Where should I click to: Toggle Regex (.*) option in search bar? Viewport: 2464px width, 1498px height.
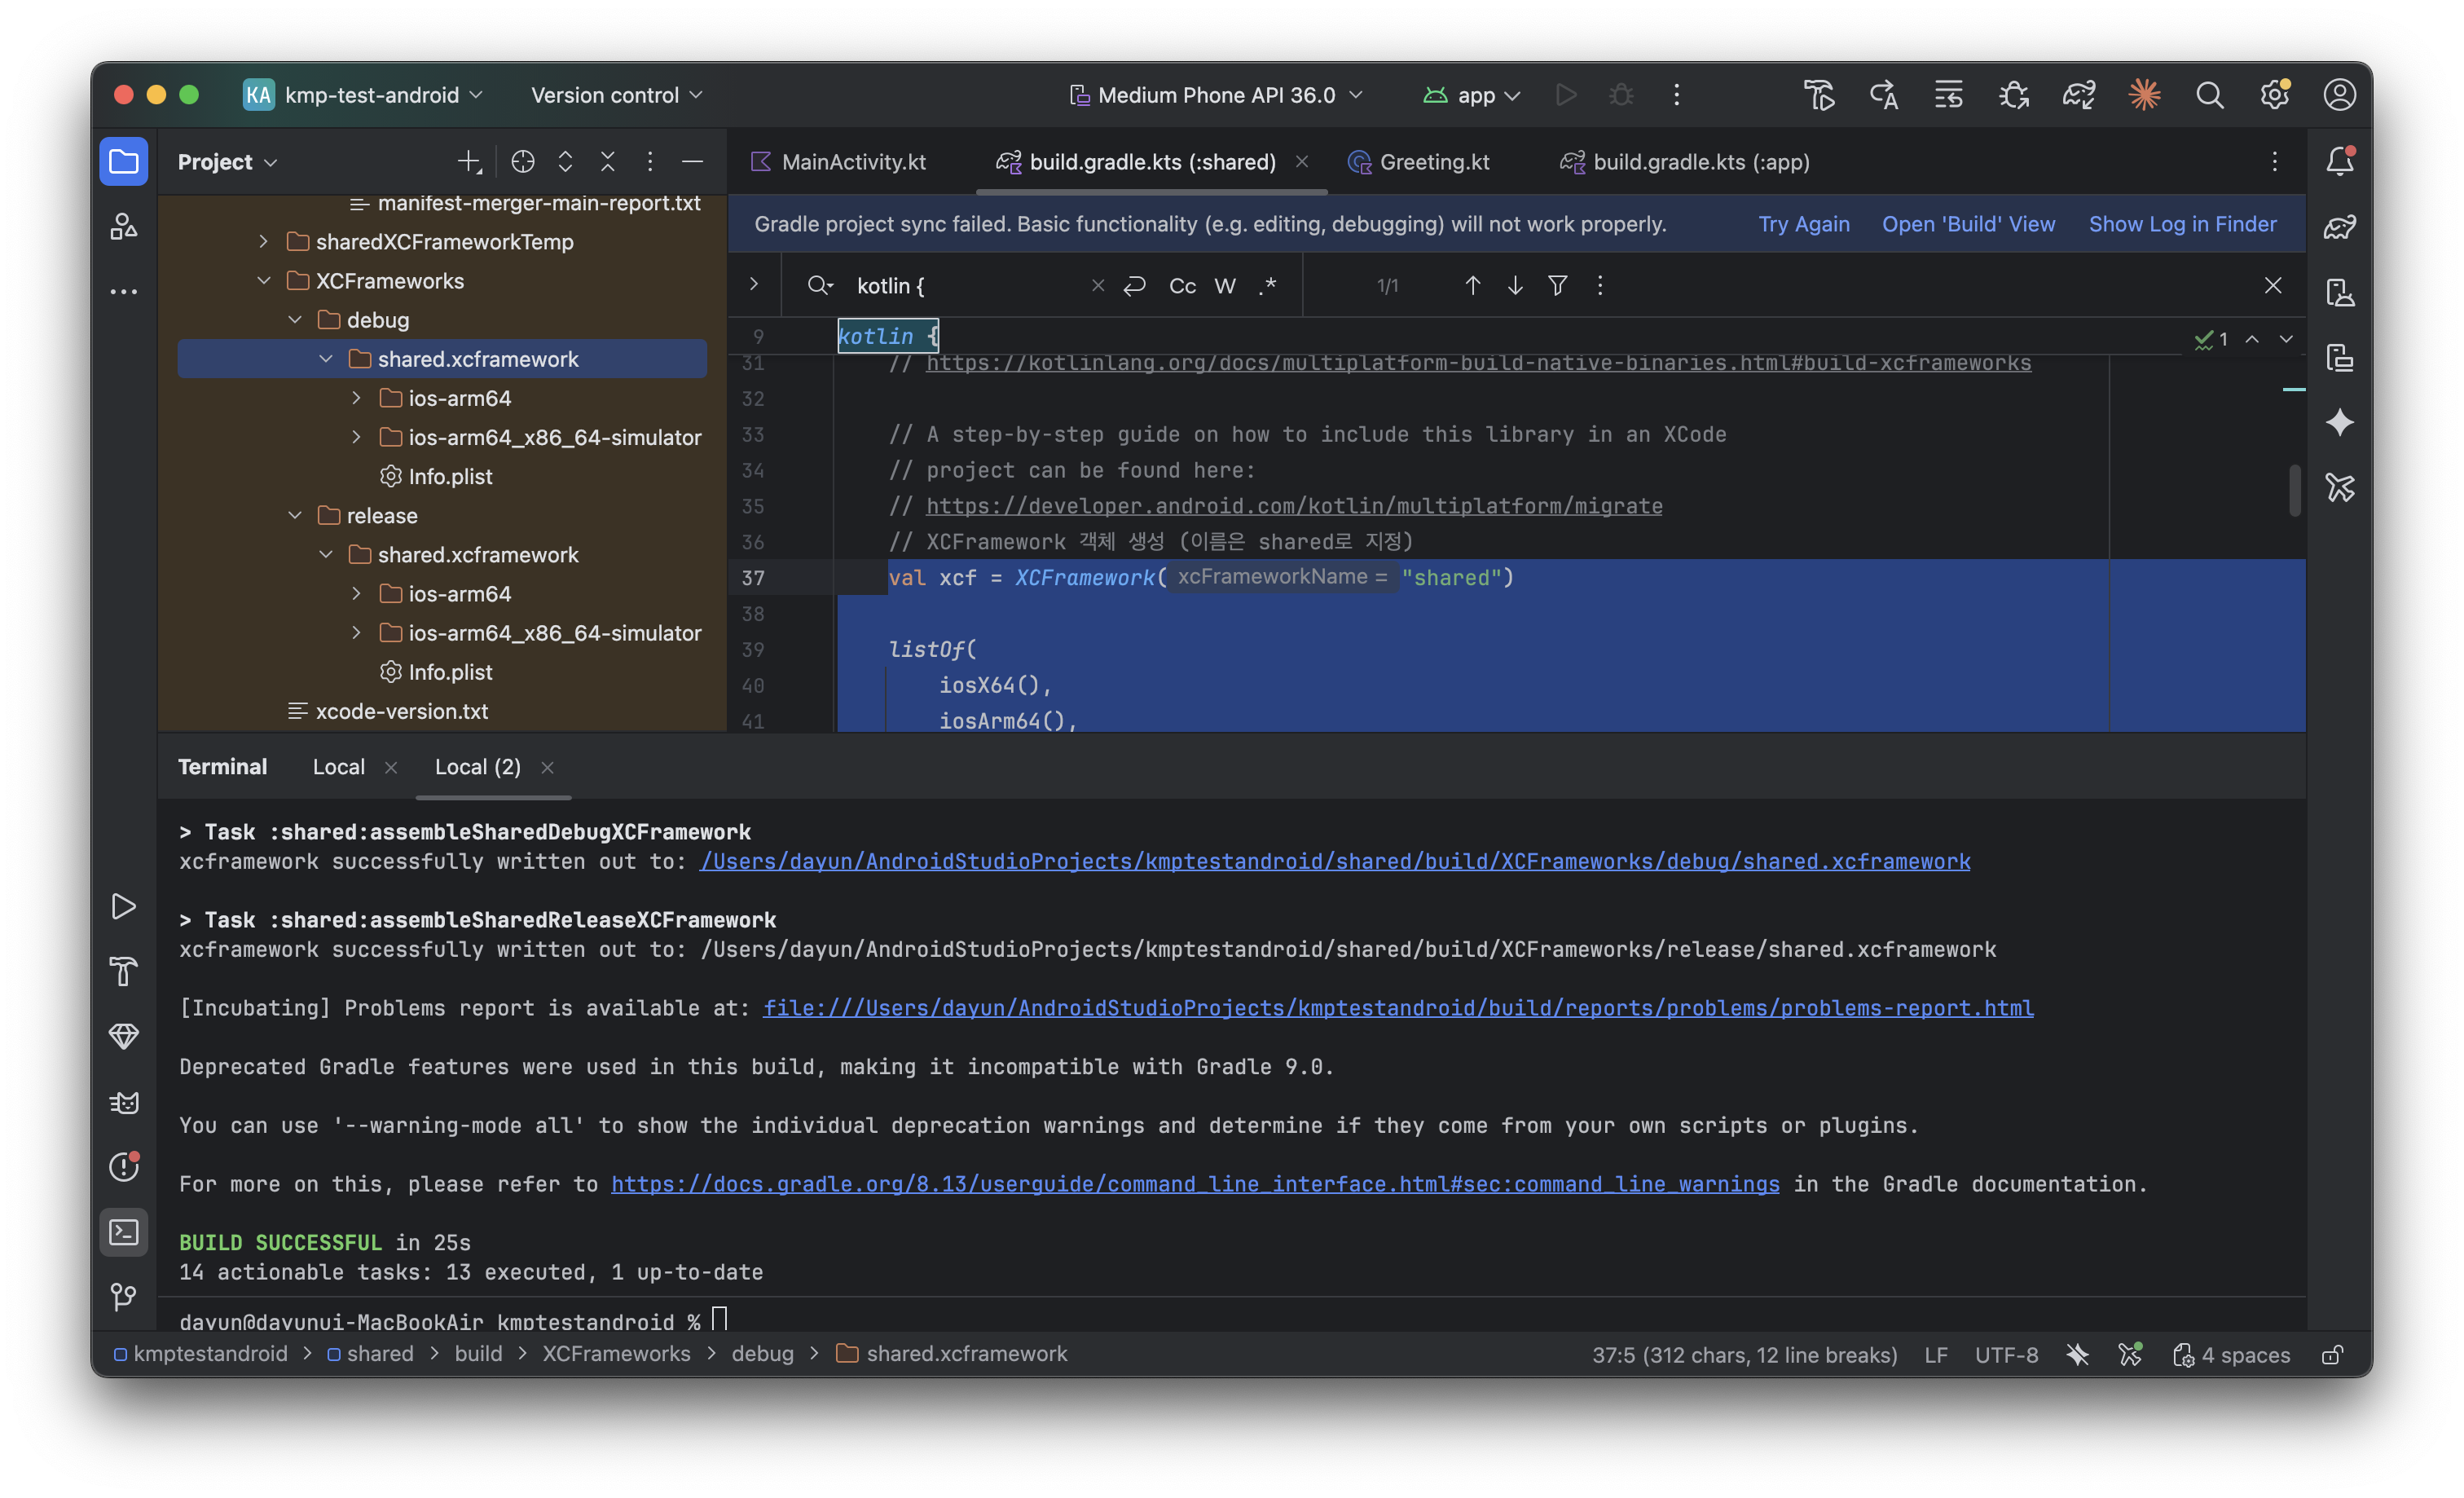pyautogui.click(x=1268, y=286)
